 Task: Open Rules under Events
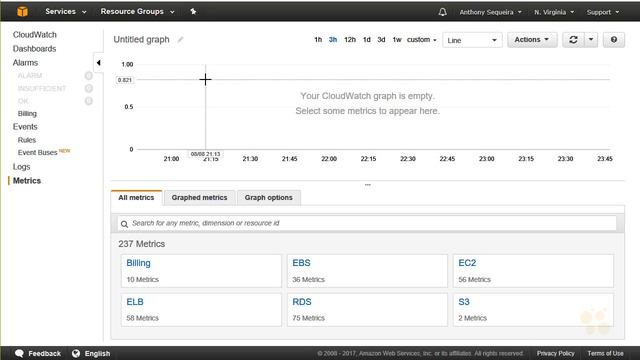pos(27,140)
